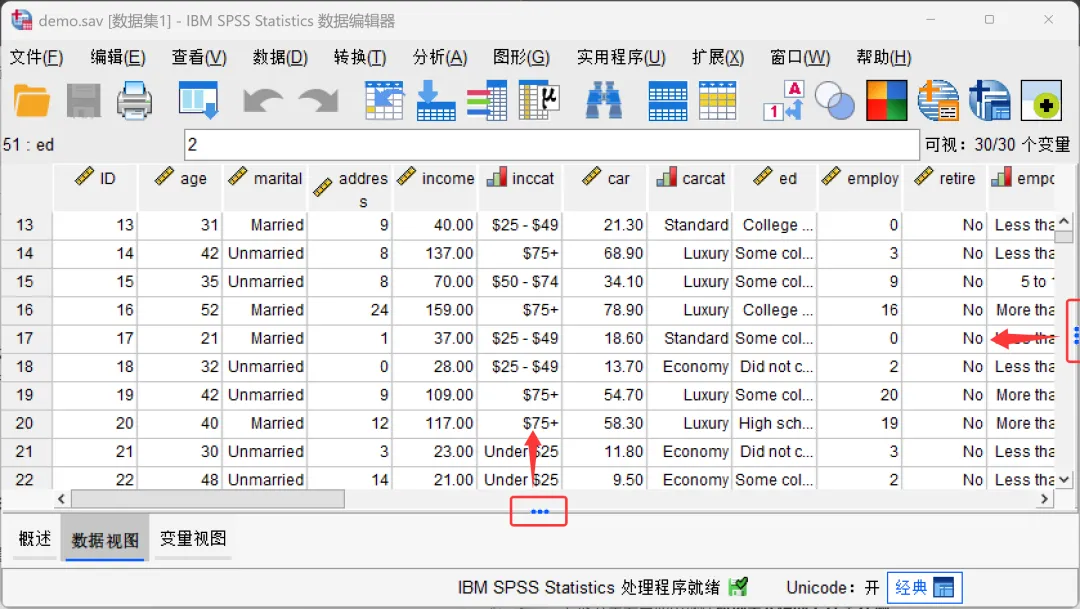Click the red-green-blue color chart icon

[886, 101]
